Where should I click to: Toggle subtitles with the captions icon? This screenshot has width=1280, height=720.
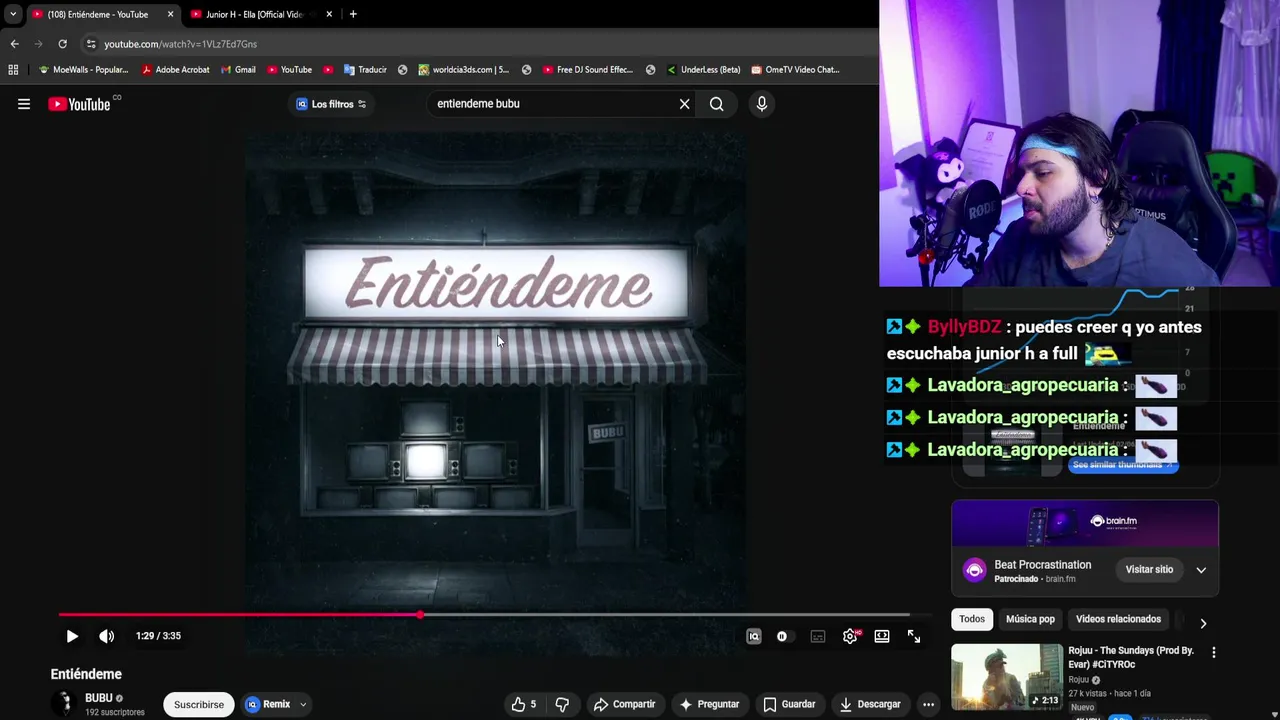(x=818, y=636)
